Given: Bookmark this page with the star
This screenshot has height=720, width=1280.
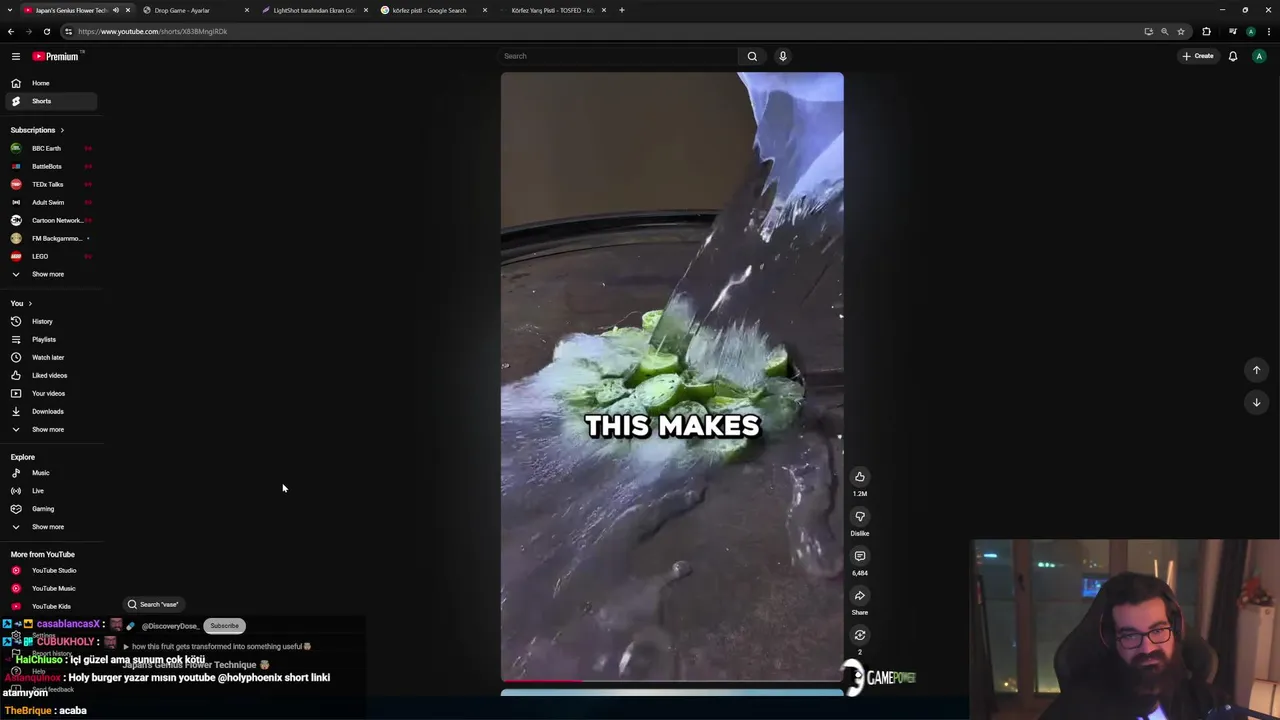Looking at the screenshot, I should tap(1181, 31).
